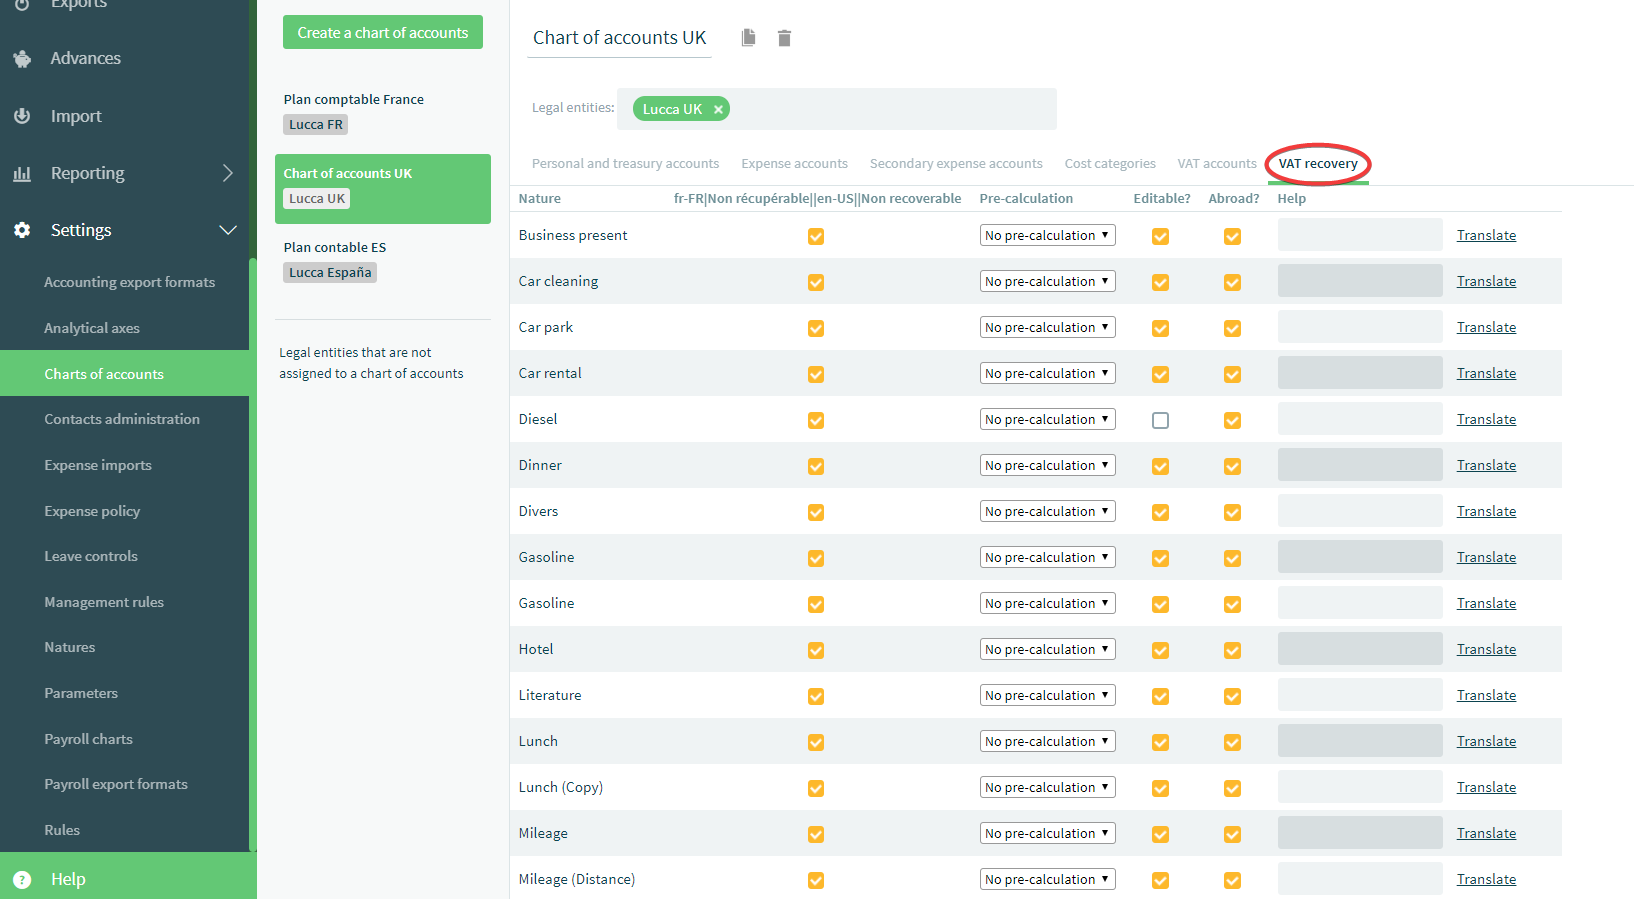This screenshot has height=899, width=1634.
Task: Uncheck Editable for Car park
Action: 1160,328
